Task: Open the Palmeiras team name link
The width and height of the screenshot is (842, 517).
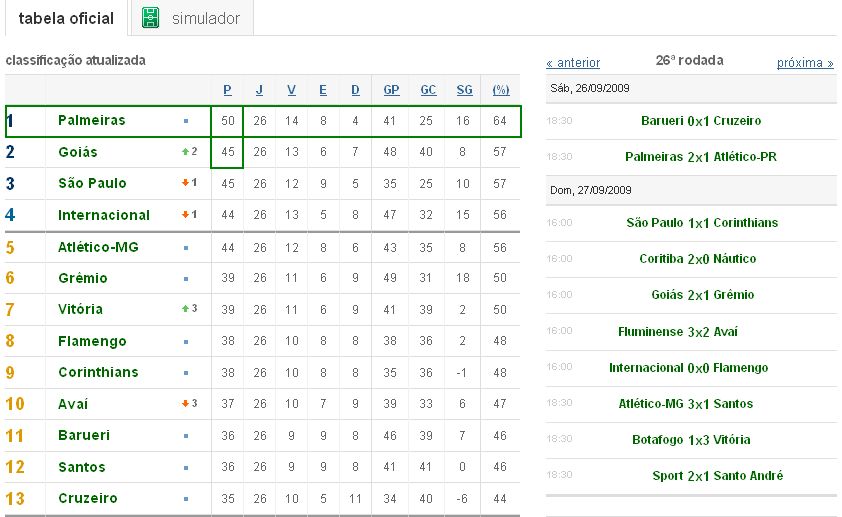Action: coord(92,120)
